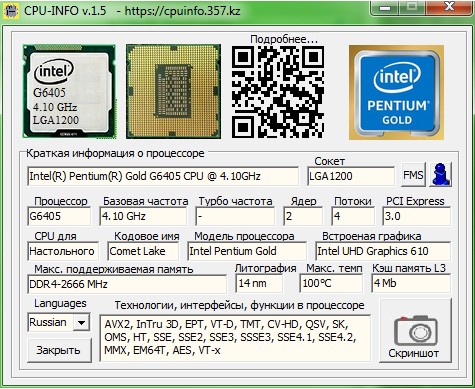This screenshot has height=389, width=475.
Task: Open the Languages dropdown arrow
Action: click(x=82, y=322)
